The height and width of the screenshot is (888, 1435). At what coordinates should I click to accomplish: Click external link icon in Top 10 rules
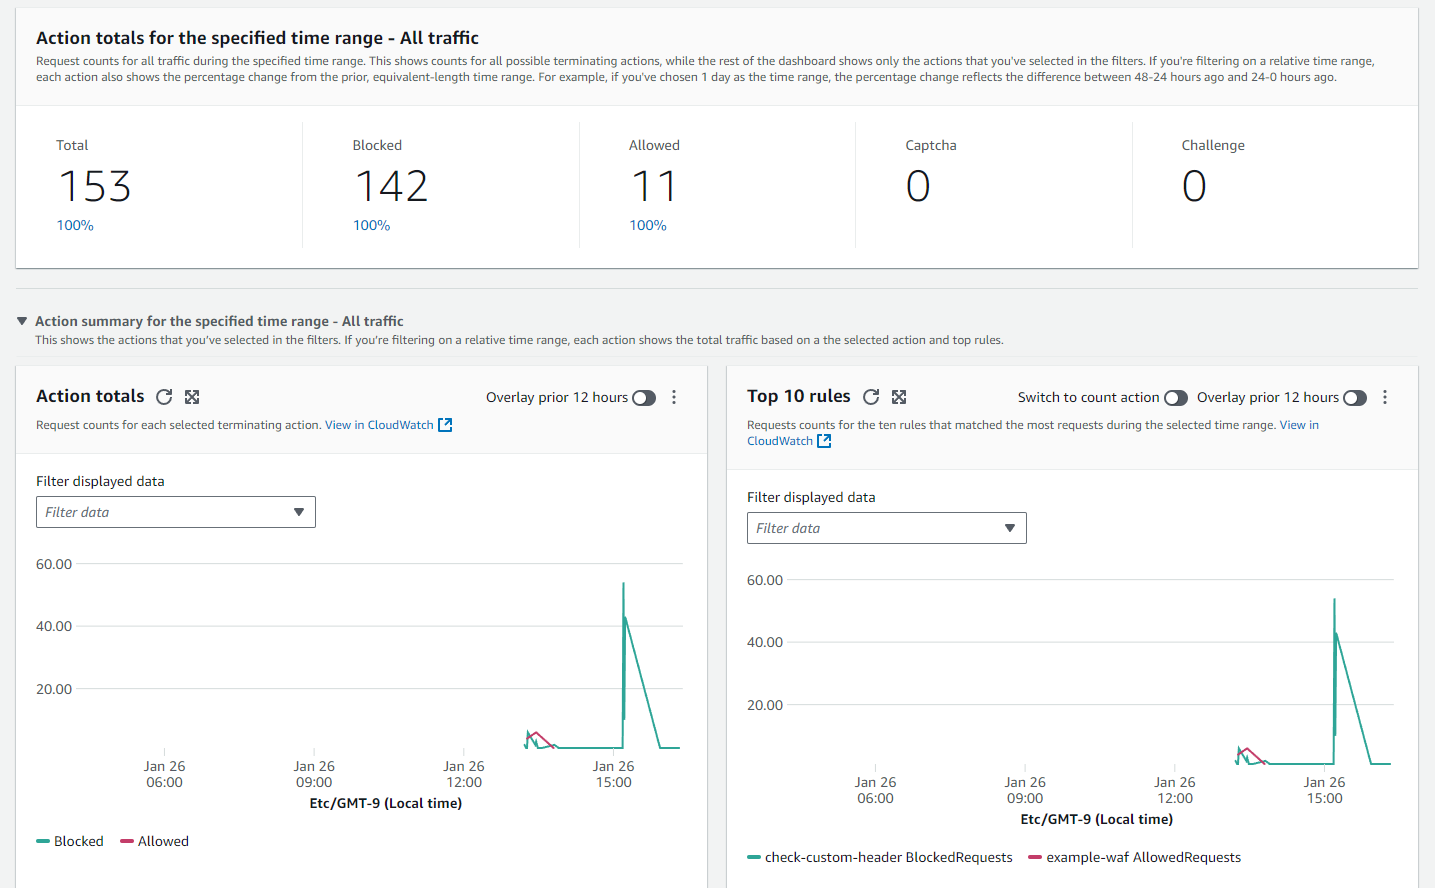(x=824, y=441)
